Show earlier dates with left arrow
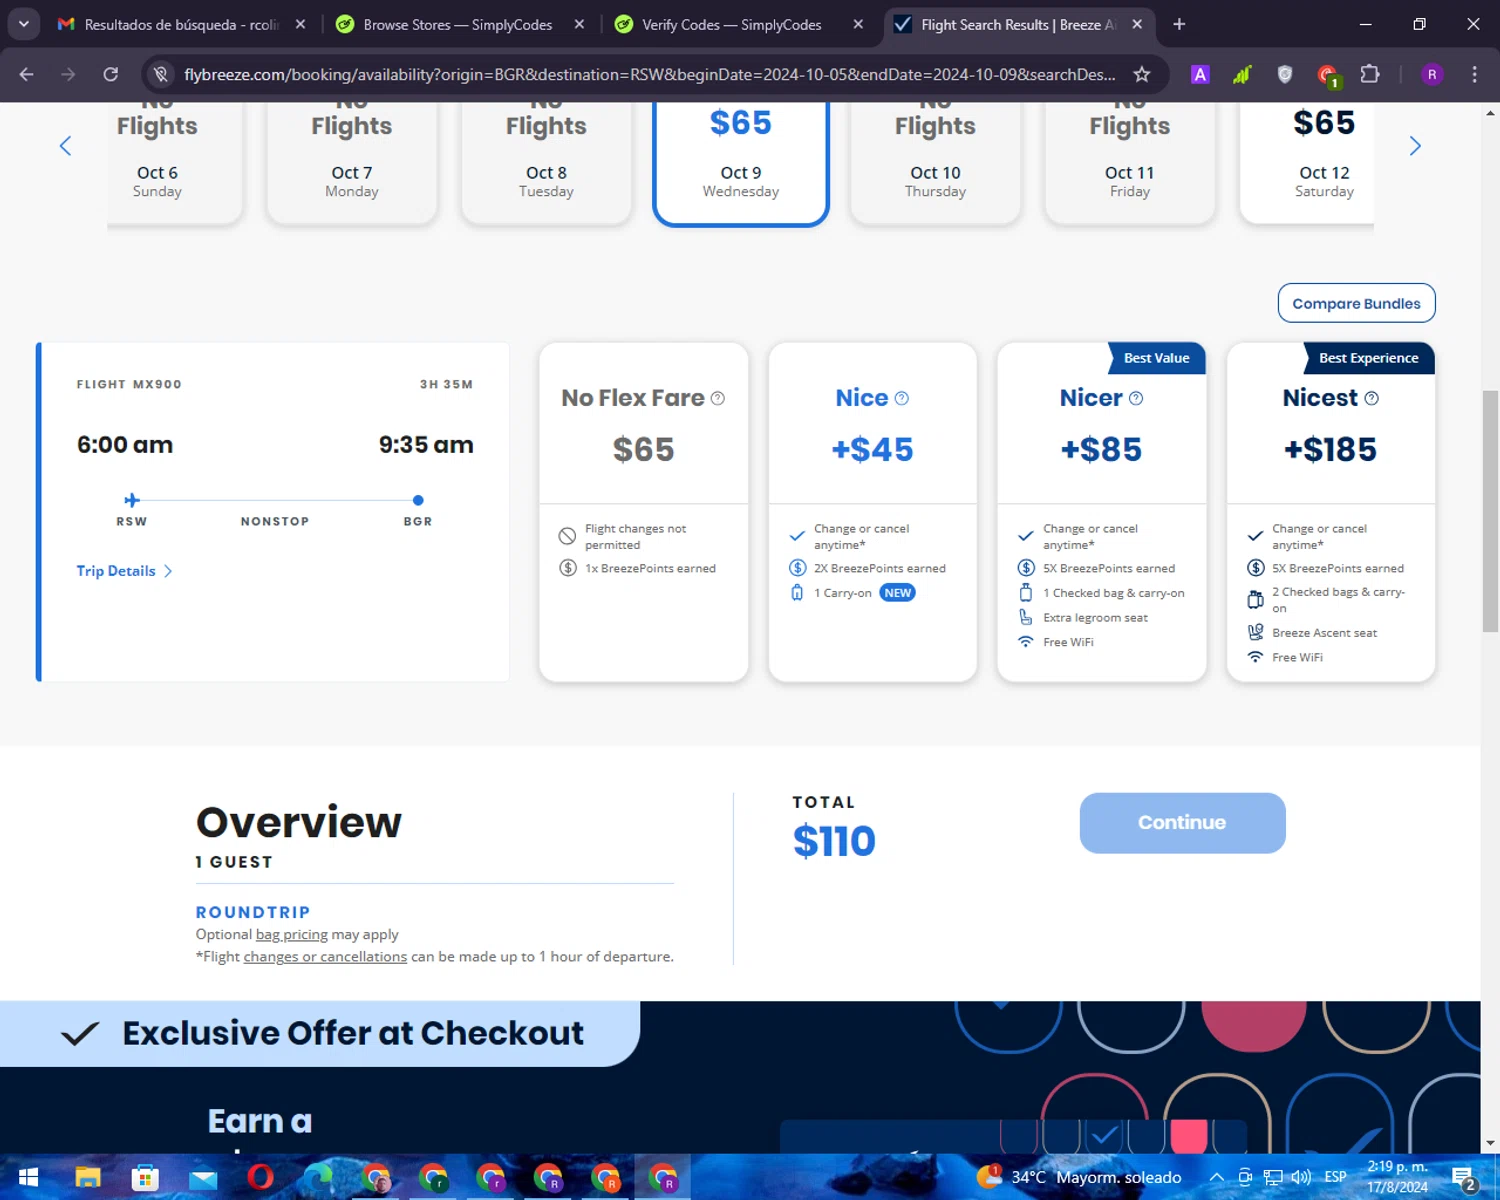 65,146
